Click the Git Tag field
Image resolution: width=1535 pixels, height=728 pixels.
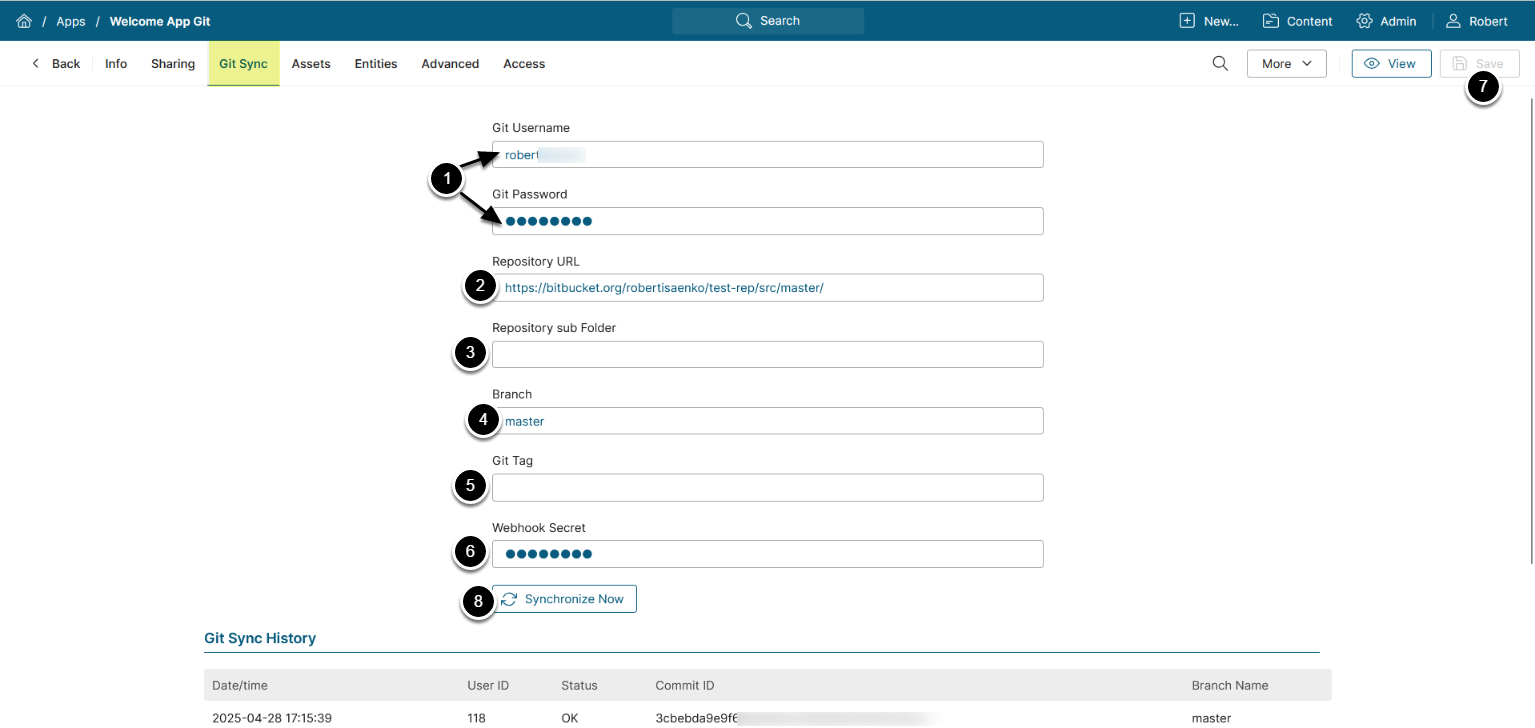[768, 487]
